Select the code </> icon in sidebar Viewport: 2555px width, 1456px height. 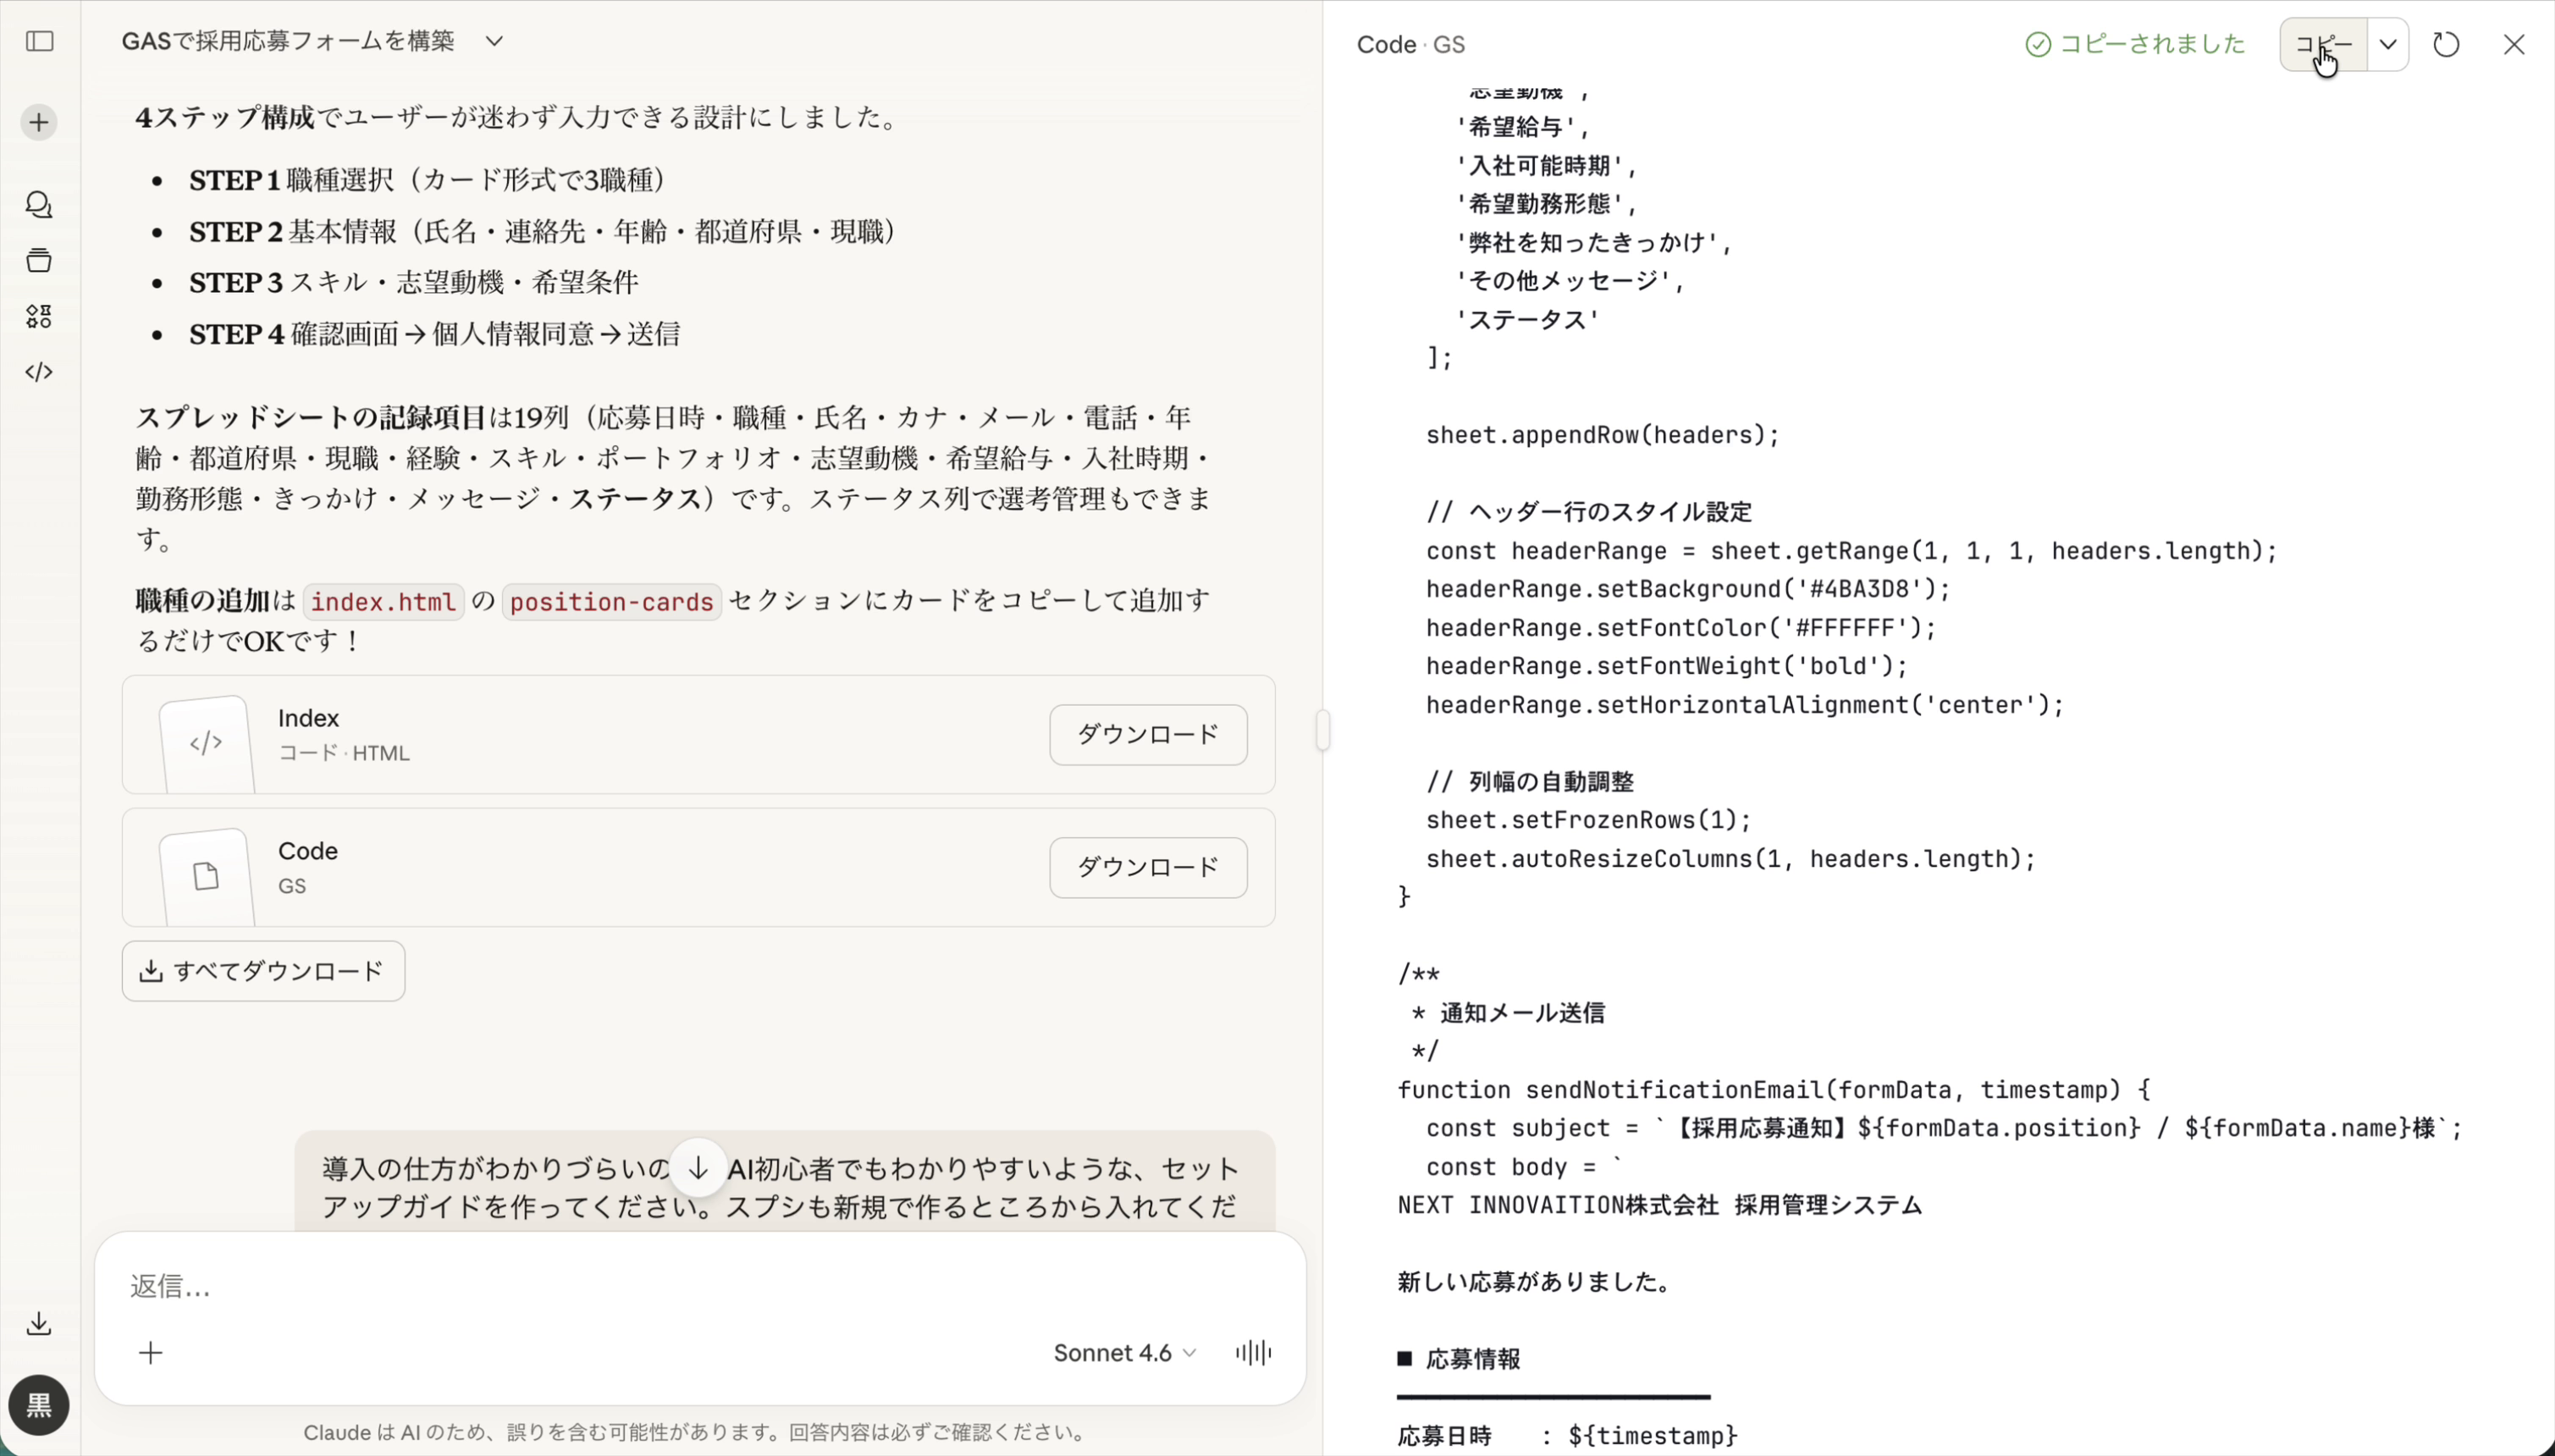coord(39,372)
